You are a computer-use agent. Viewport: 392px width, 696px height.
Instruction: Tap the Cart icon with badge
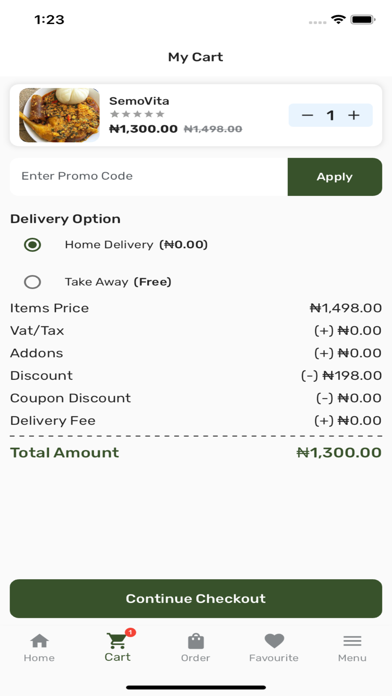[x=117, y=641]
